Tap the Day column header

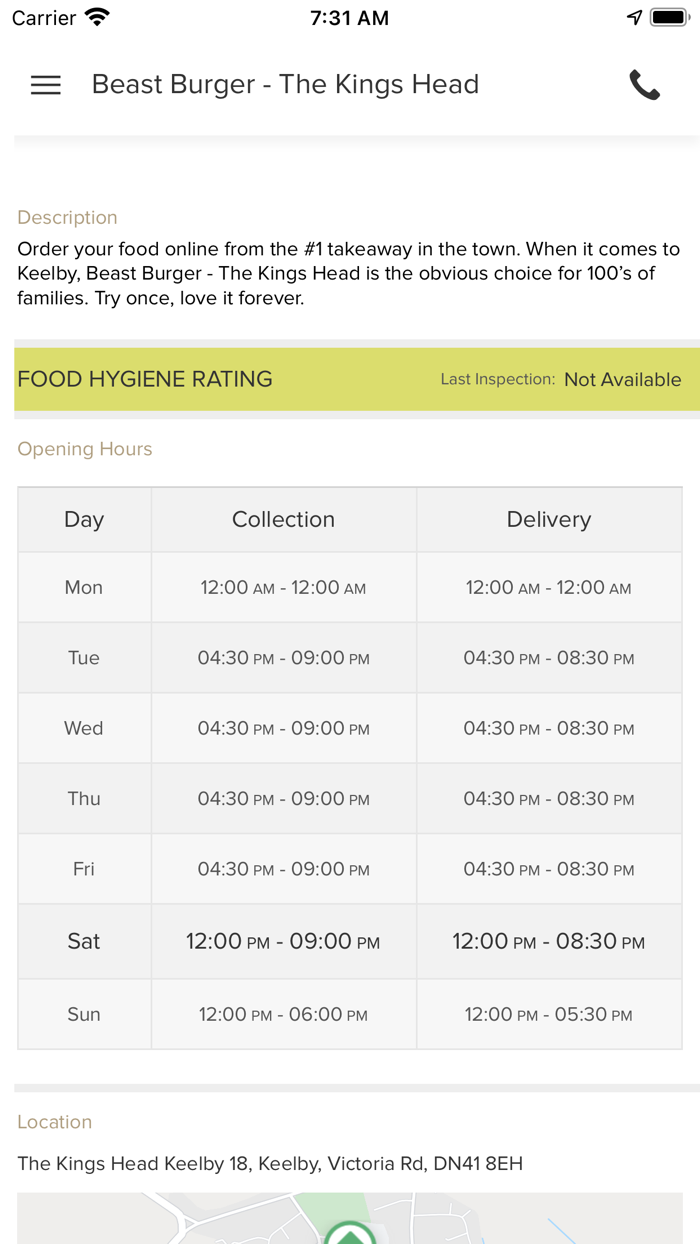84,520
